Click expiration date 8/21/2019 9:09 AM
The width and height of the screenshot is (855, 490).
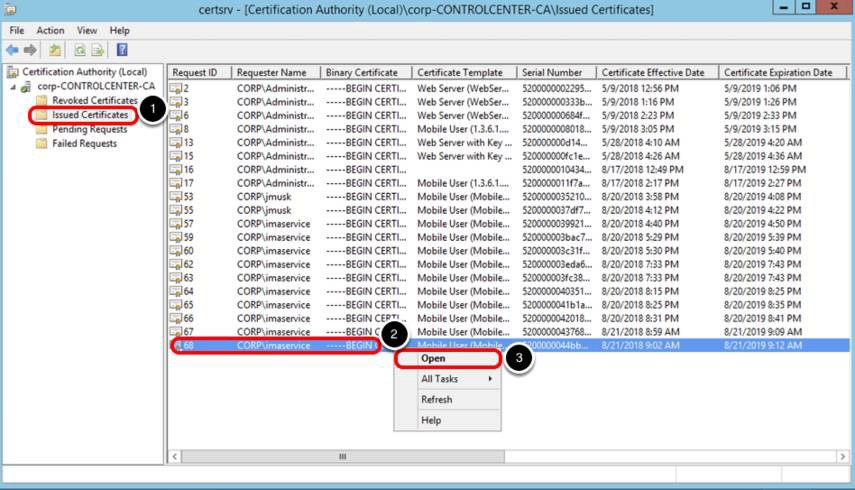click(762, 332)
